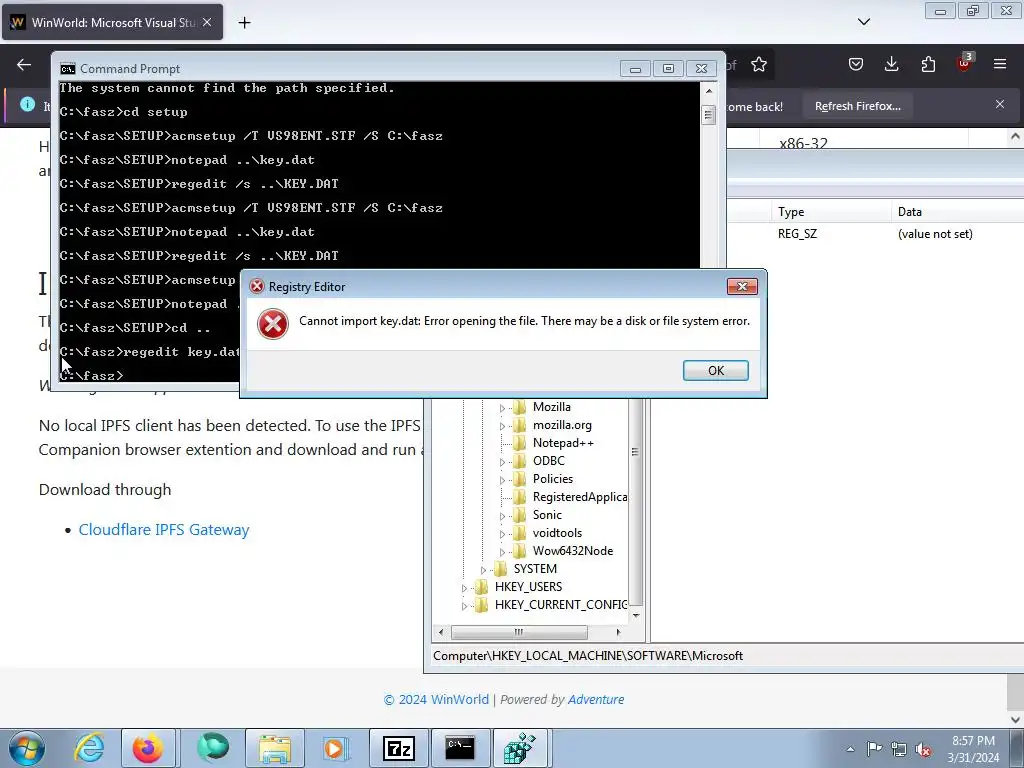This screenshot has height=768, width=1024.
Task: Close the Registry Editor error dialog
Action: point(742,286)
